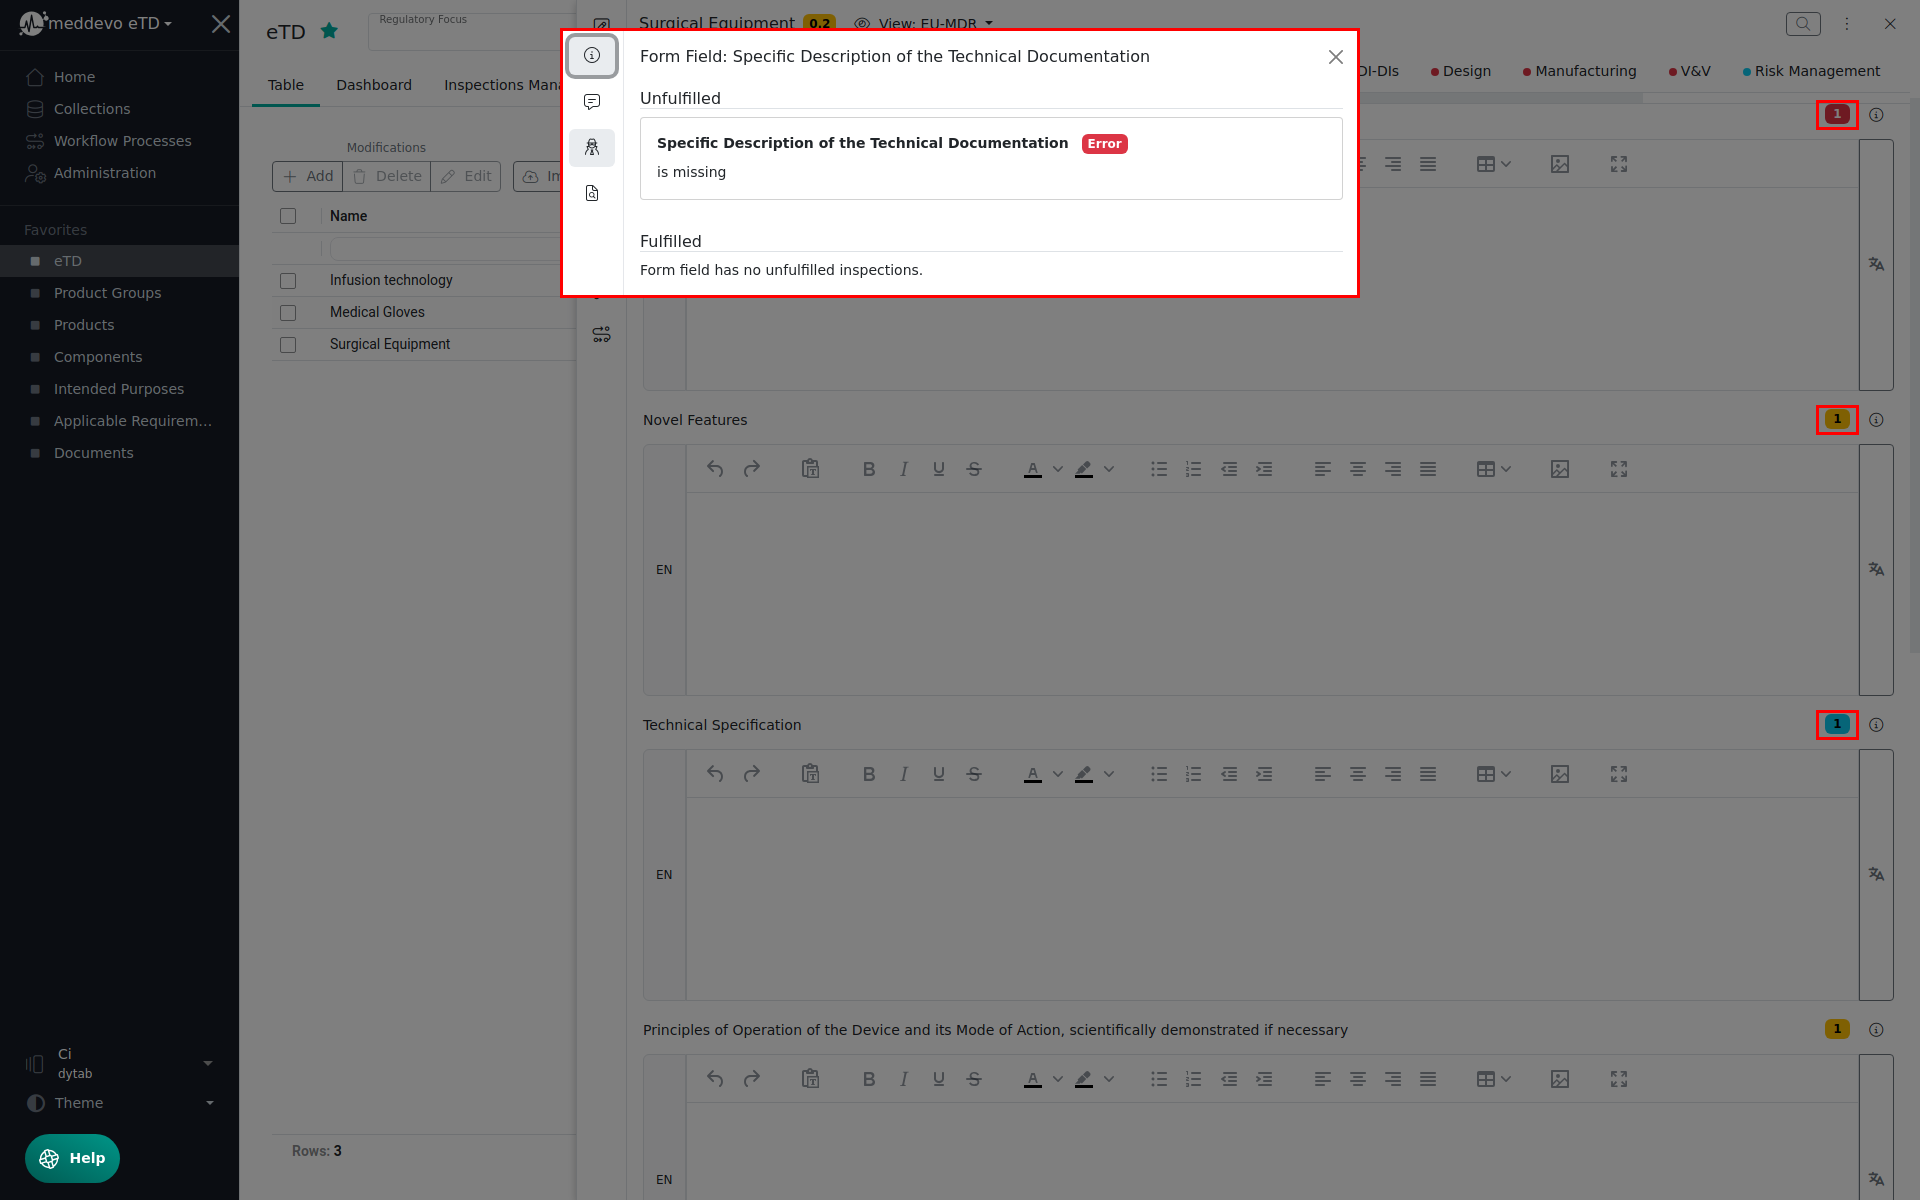Check the Infusion technology row checkbox
The height and width of the screenshot is (1200, 1920).
coord(288,281)
